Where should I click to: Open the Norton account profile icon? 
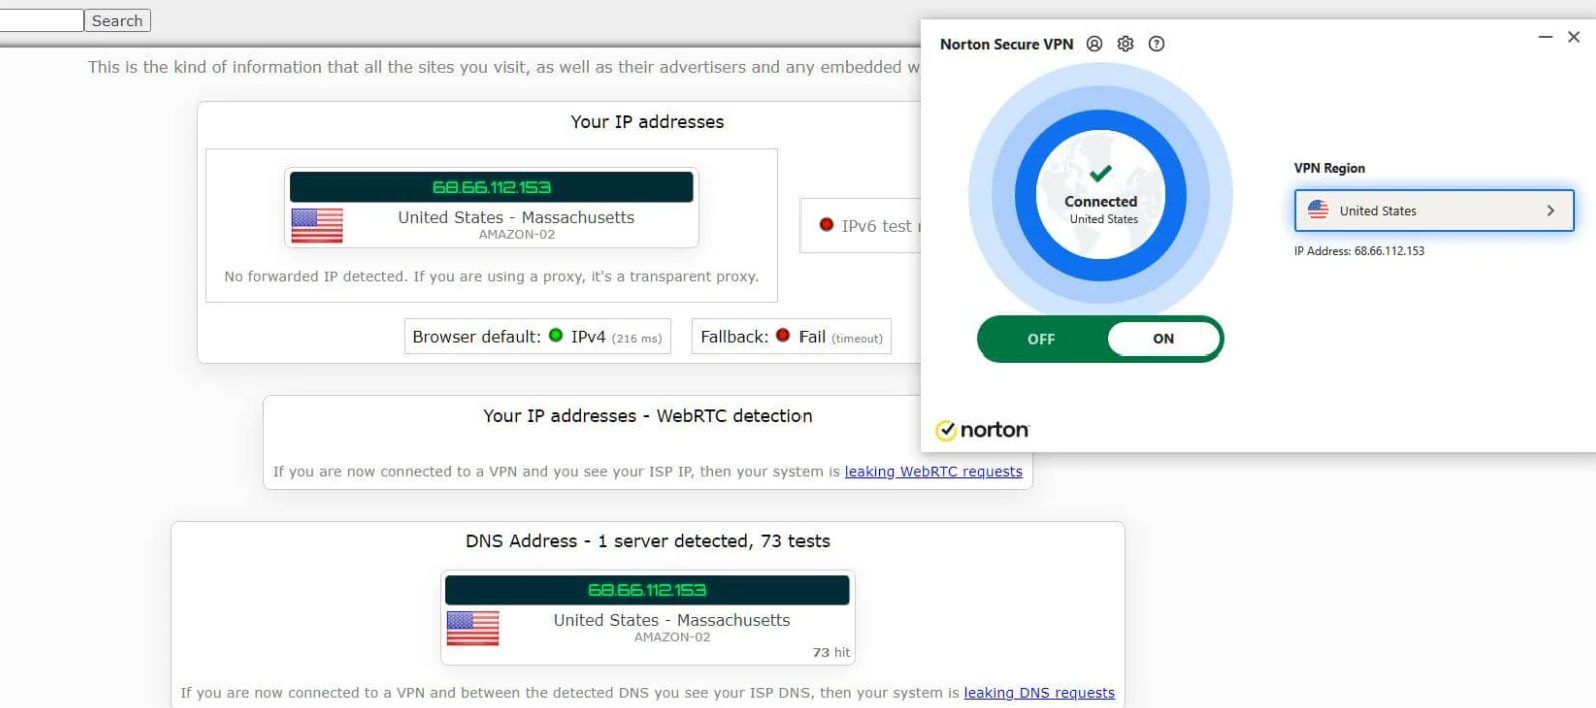(x=1094, y=44)
